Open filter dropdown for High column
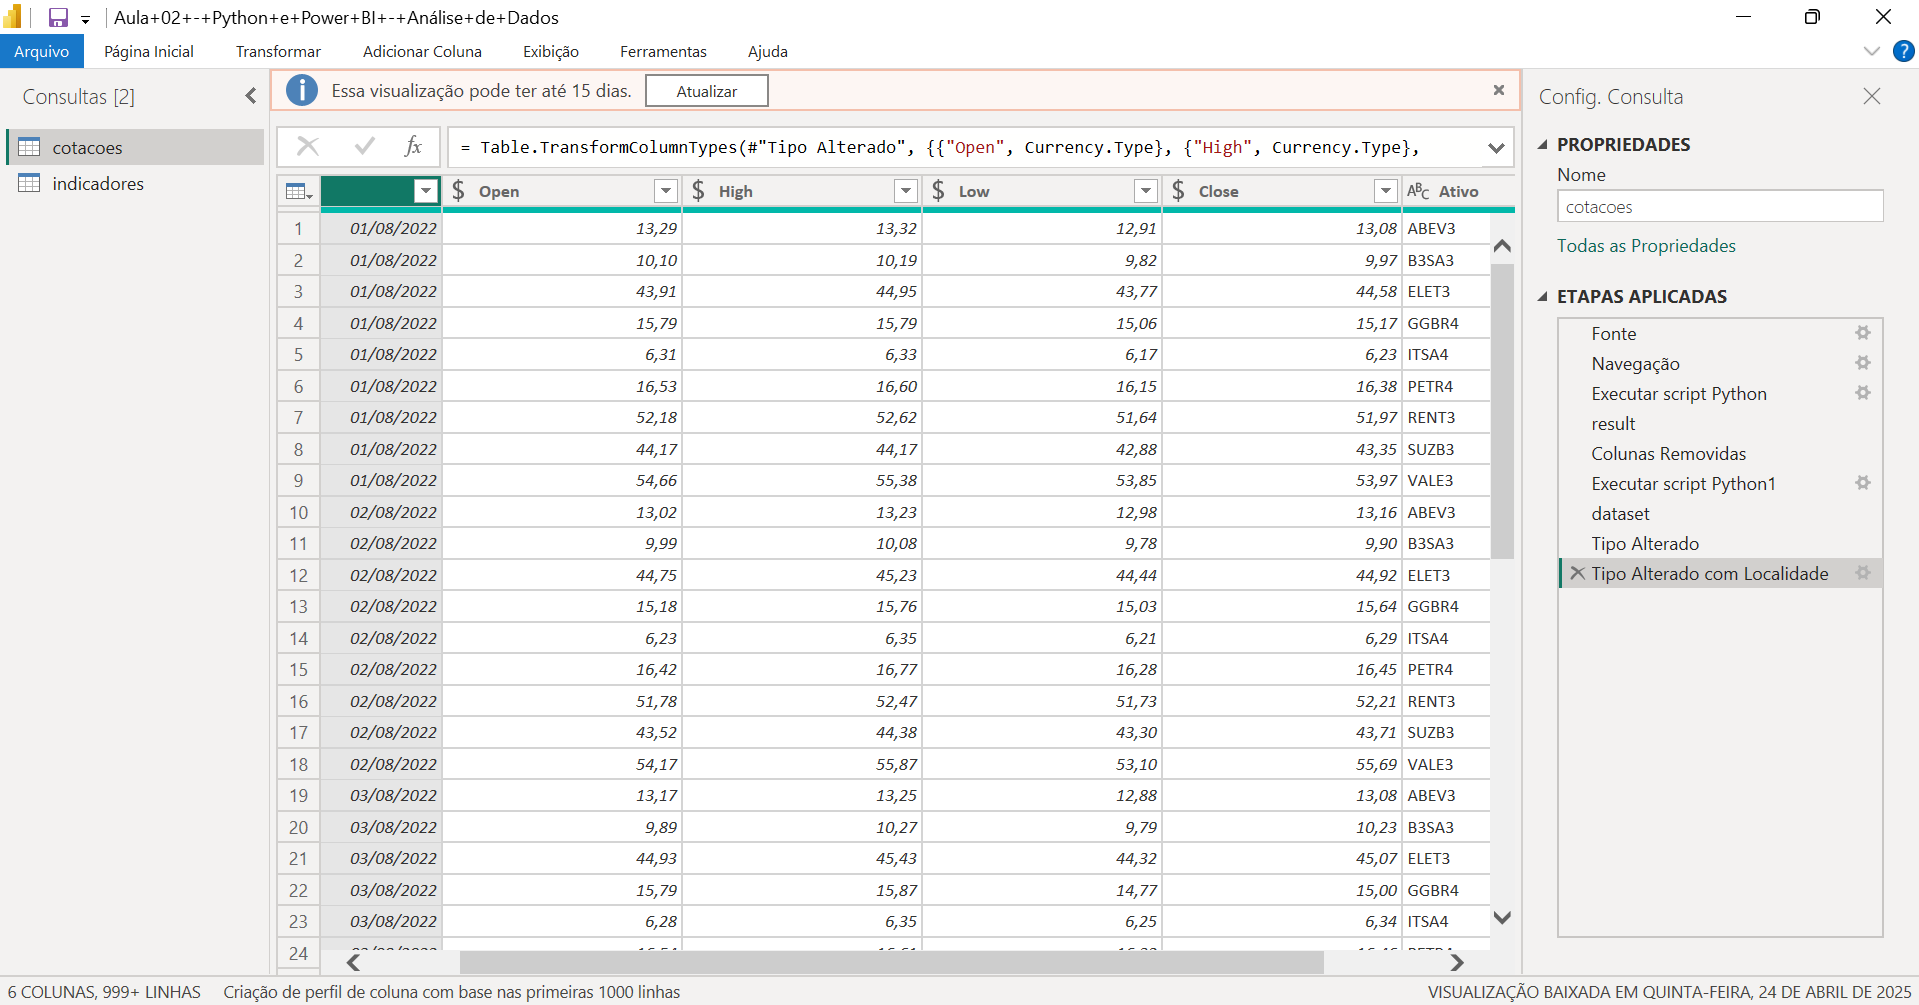The image size is (1919, 1005). click(x=906, y=191)
